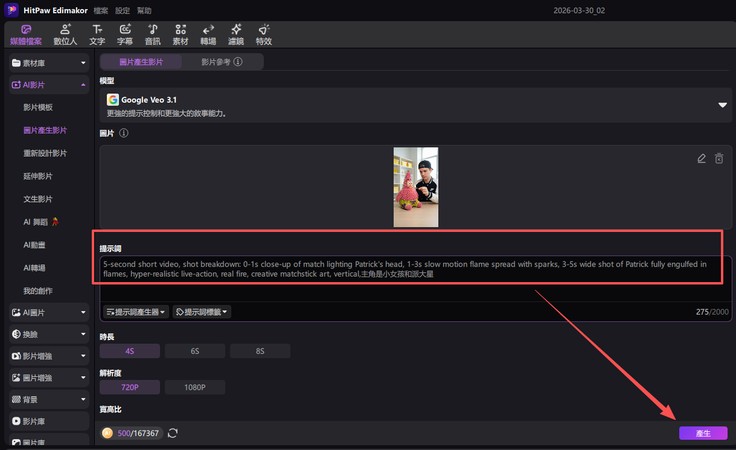Click the edit pencil icon for uploaded image

[x=702, y=158]
